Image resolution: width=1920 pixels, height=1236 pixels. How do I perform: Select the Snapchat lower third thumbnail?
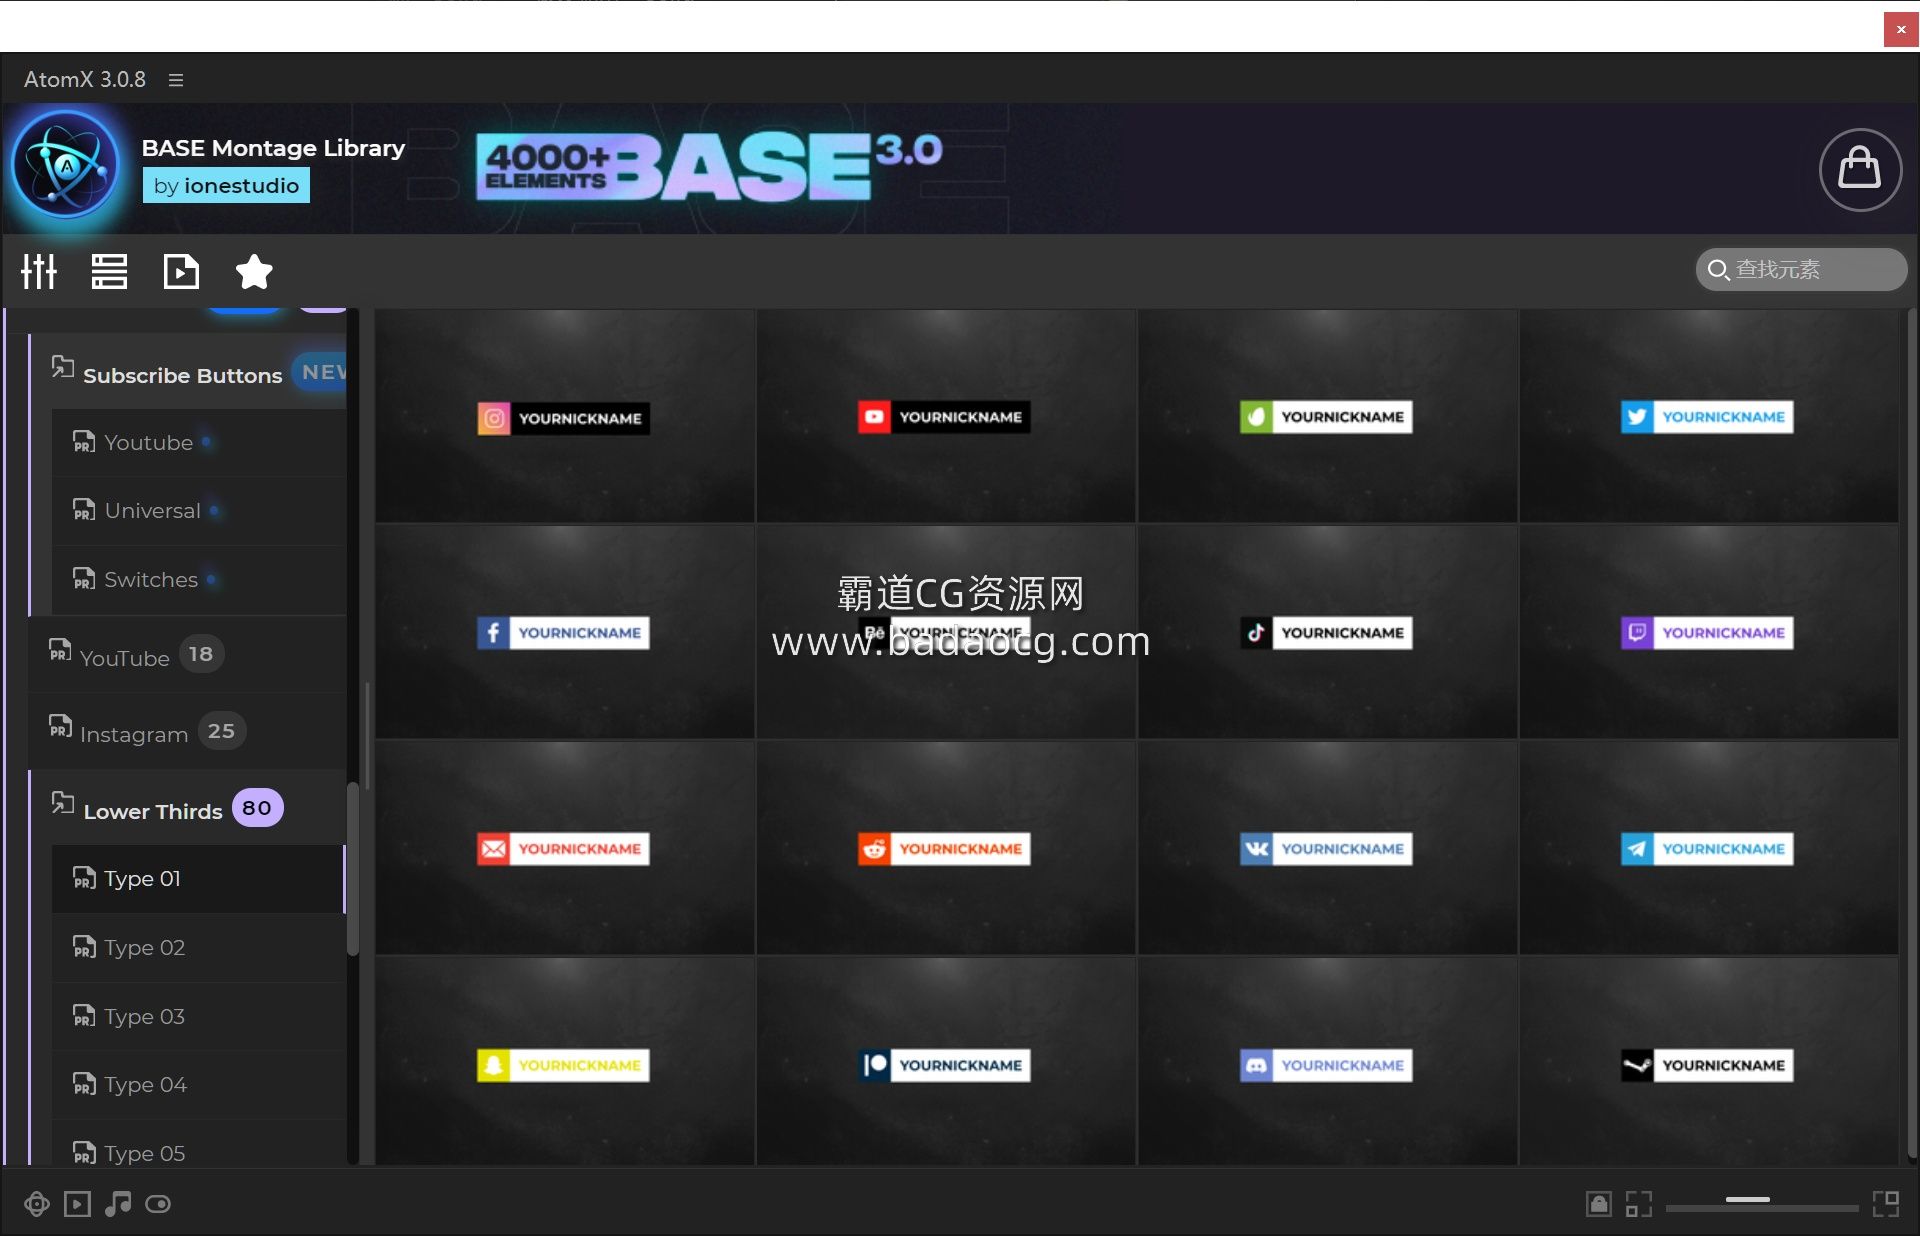point(564,1062)
